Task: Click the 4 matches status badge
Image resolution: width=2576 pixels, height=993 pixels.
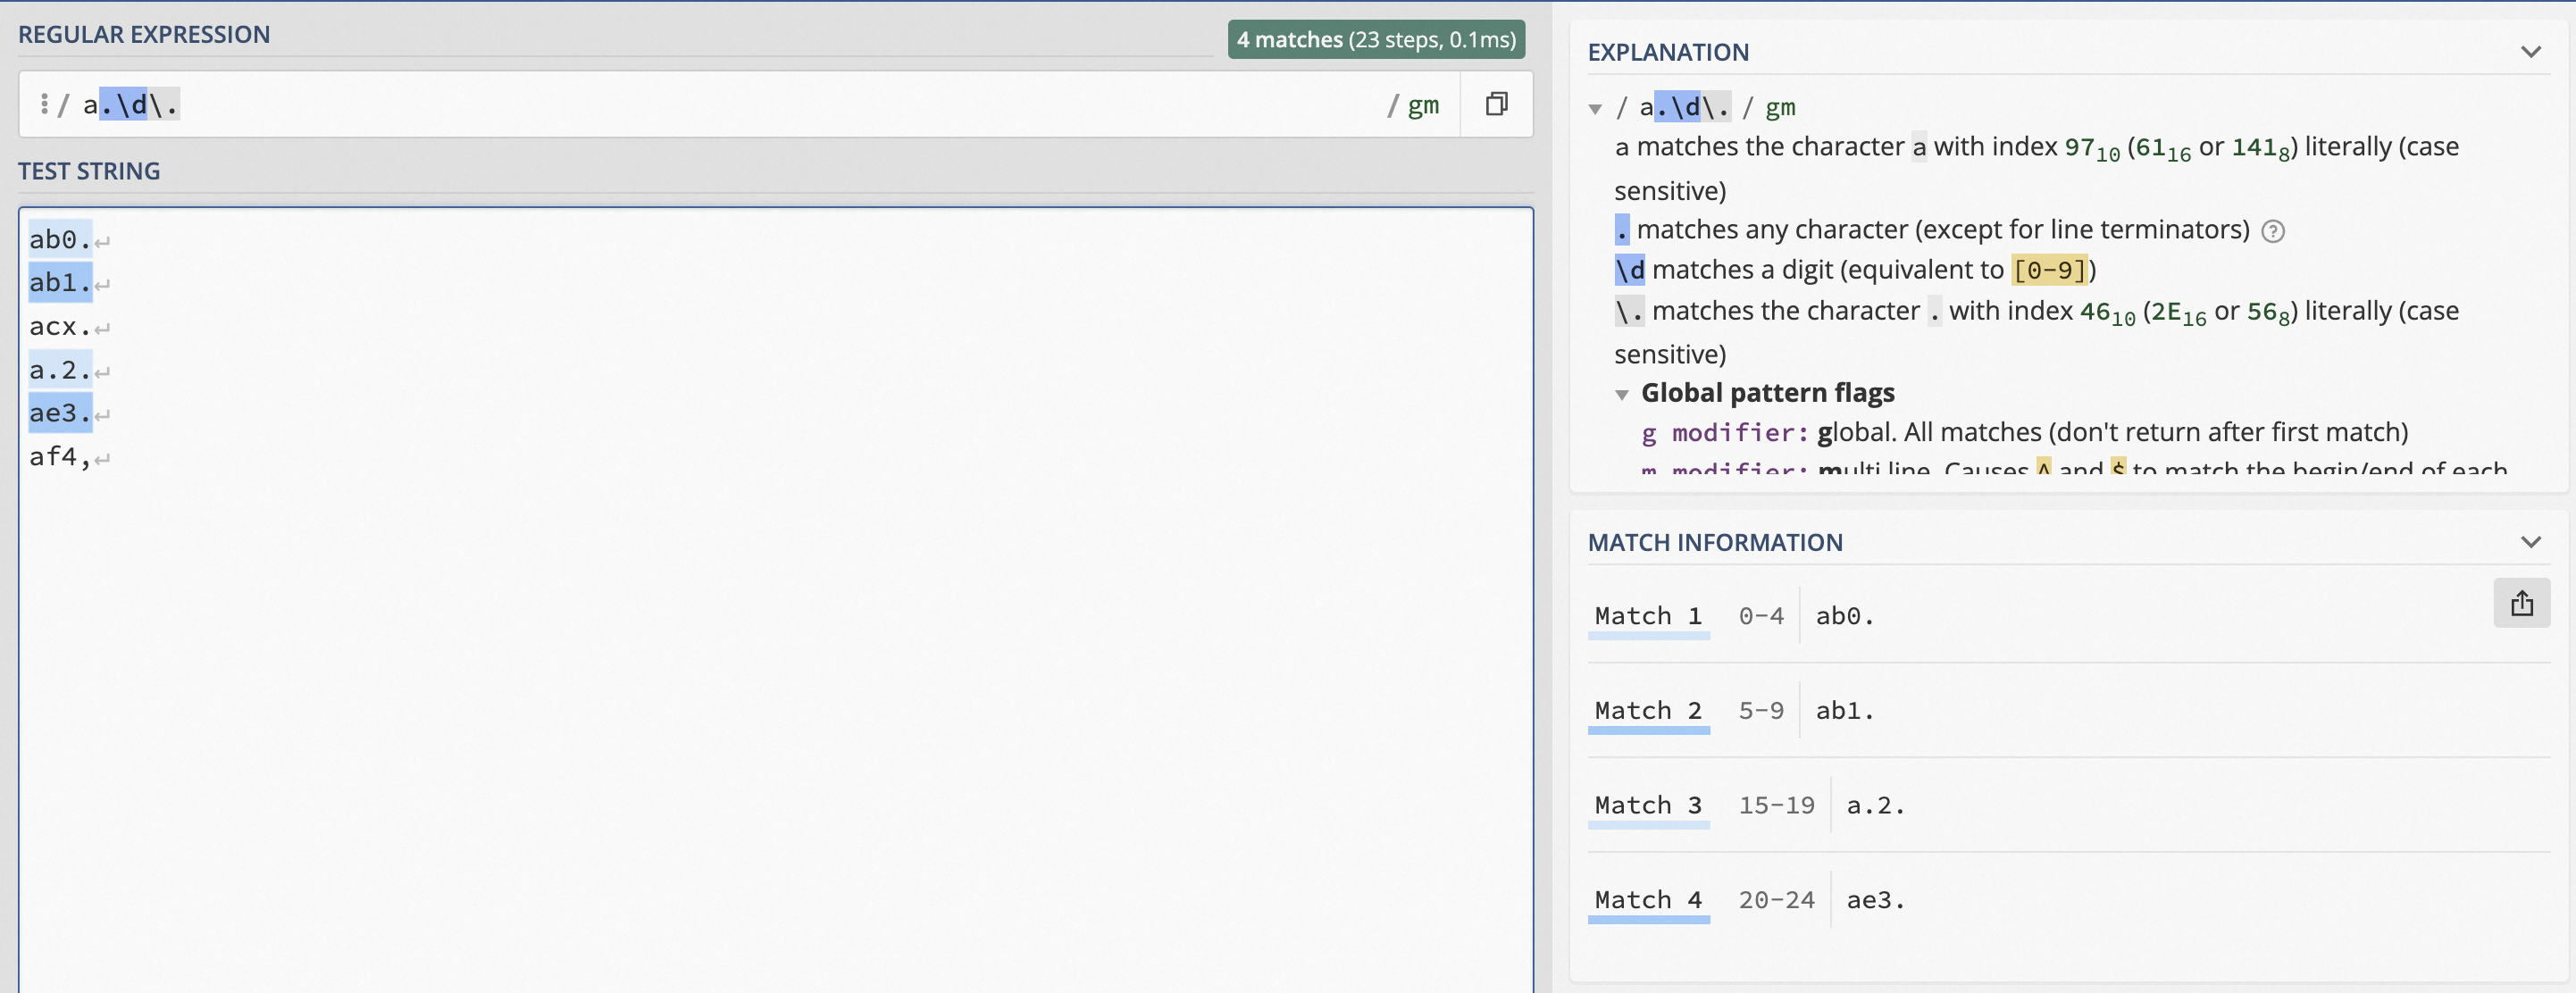Action: (1376, 40)
